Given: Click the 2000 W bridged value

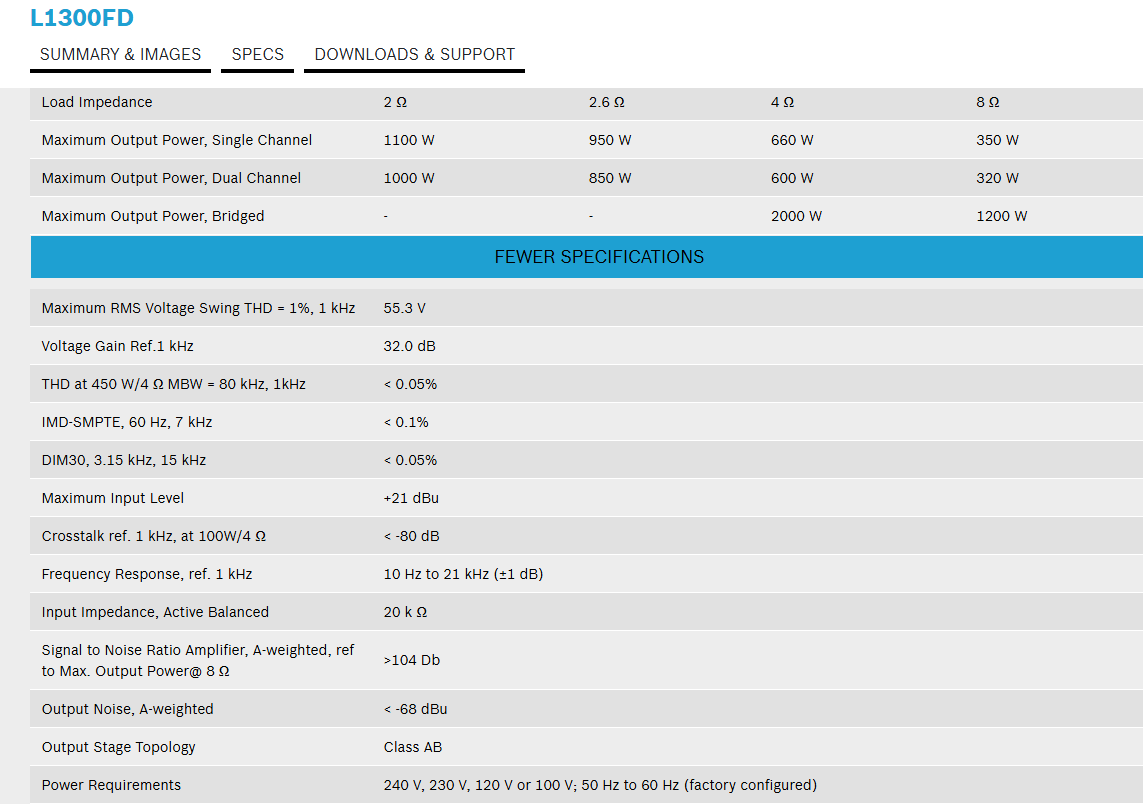Looking at the screenshot, I should [796, 216].
